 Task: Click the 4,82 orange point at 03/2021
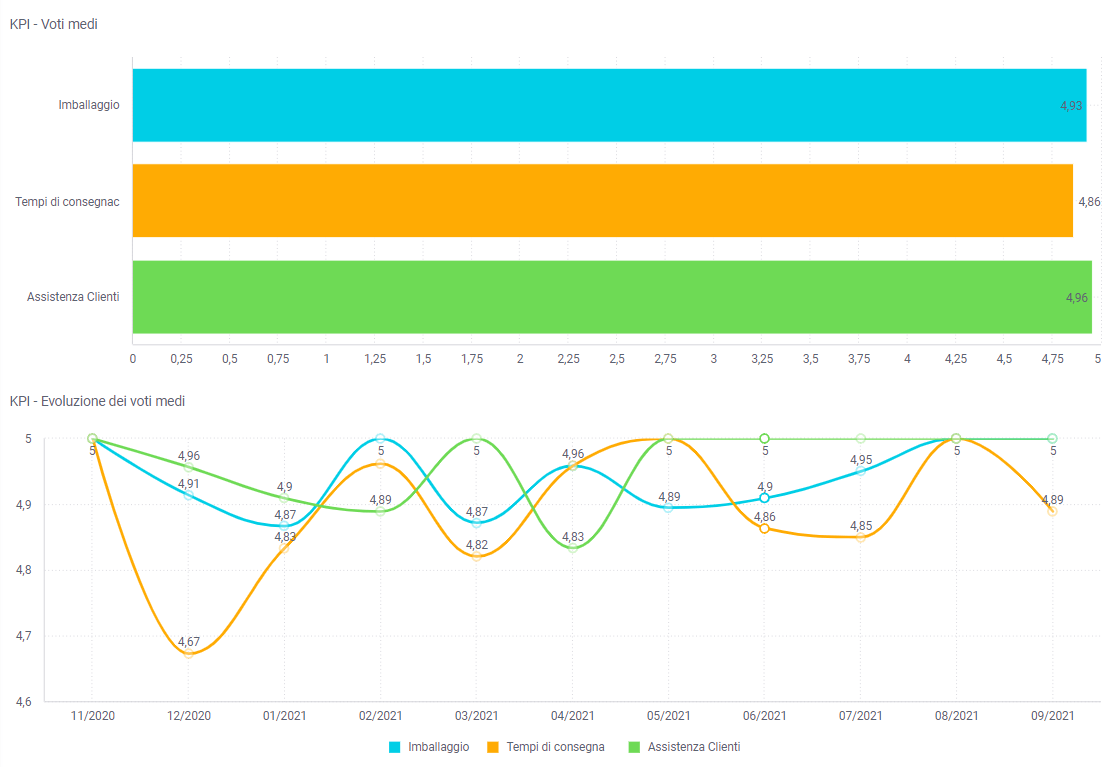coord(476,555)
